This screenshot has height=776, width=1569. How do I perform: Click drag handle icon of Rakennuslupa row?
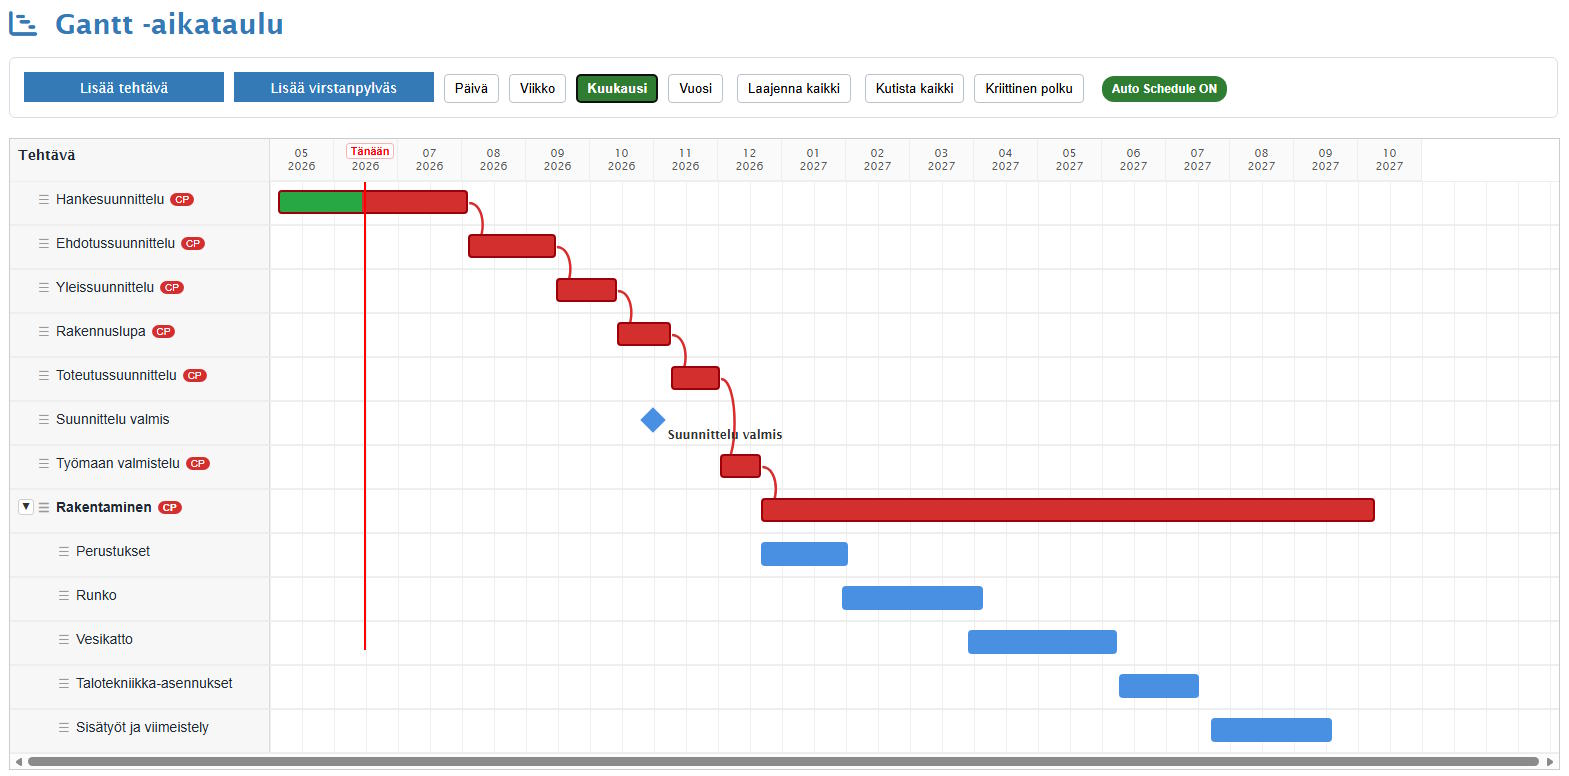44,331
